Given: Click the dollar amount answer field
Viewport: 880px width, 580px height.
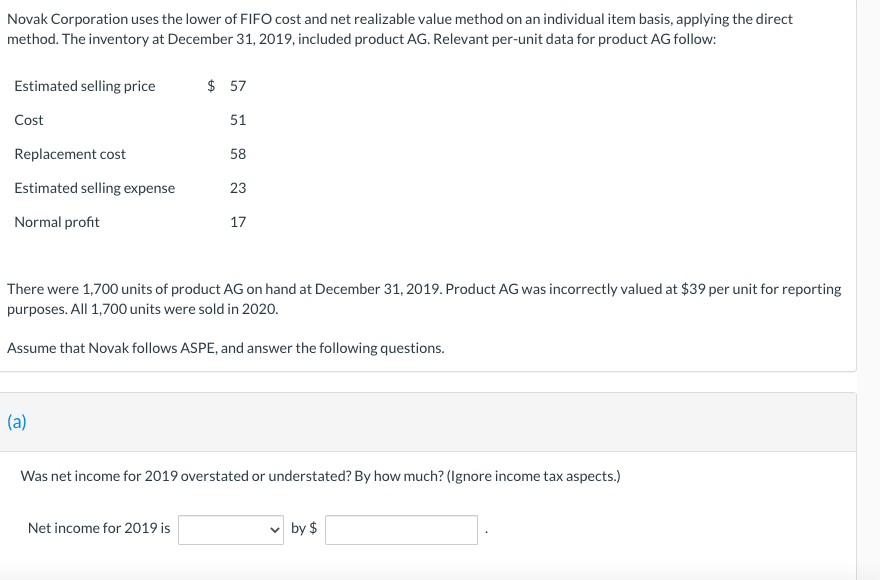Looking at the screenshot, I should coord(401,529).
